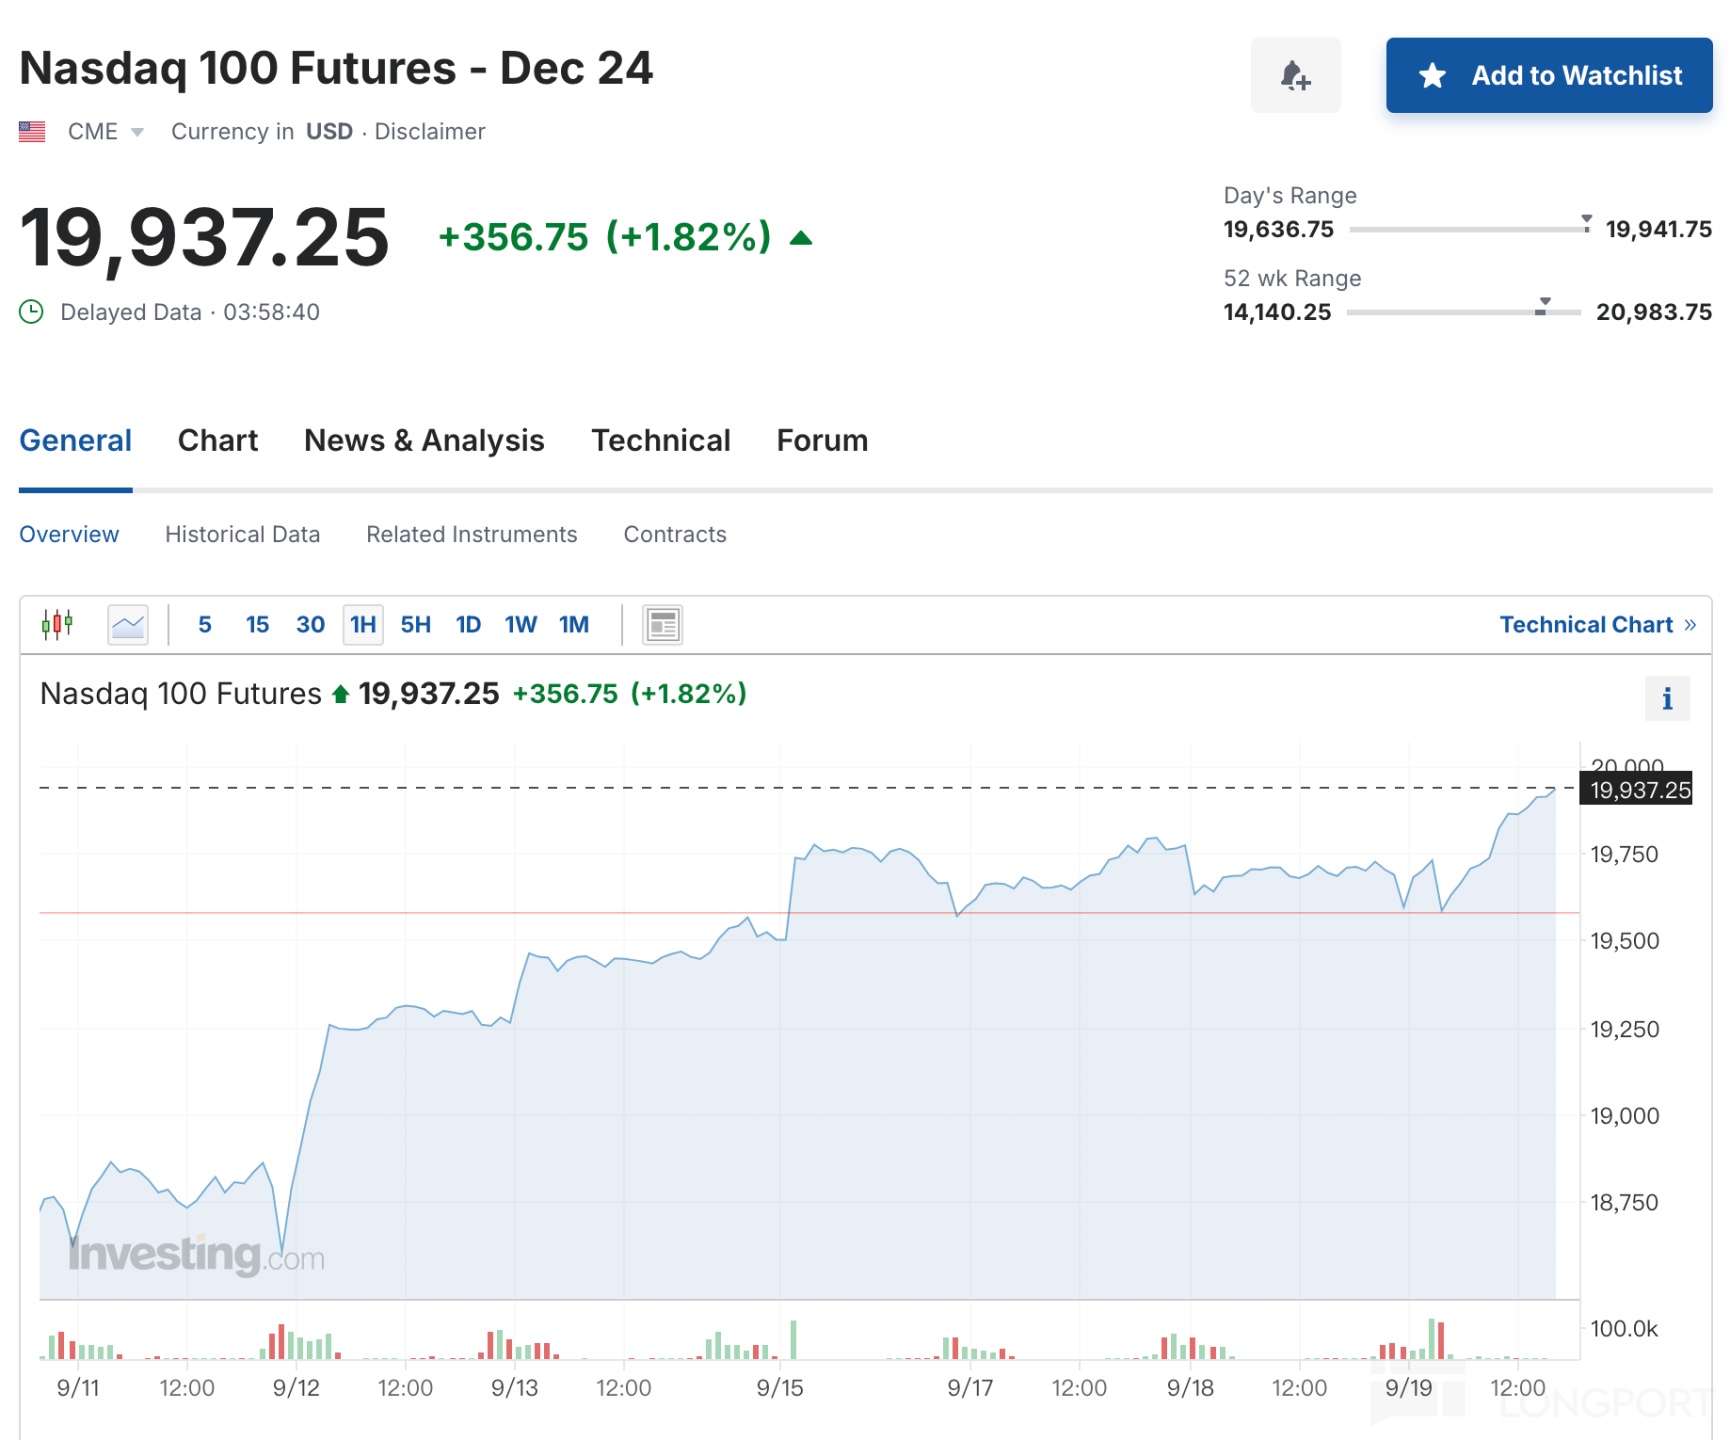
Task: Switch to the News & Analysis tab
Action: (424, 441)
